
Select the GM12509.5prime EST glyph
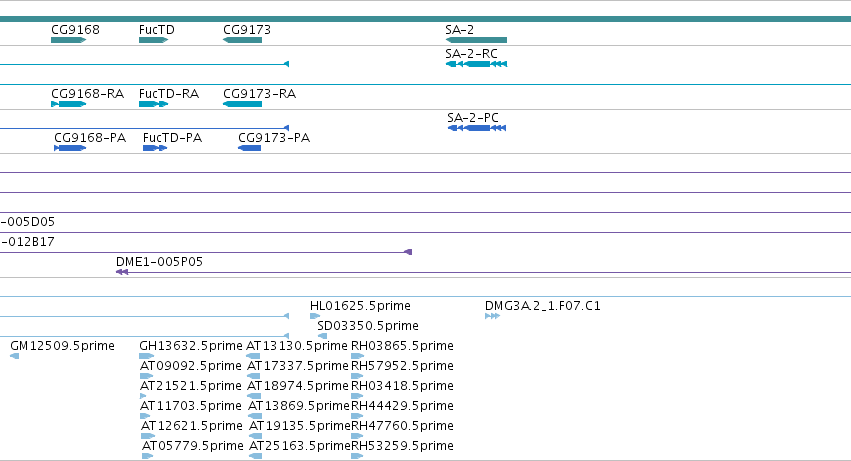point(15,356)
